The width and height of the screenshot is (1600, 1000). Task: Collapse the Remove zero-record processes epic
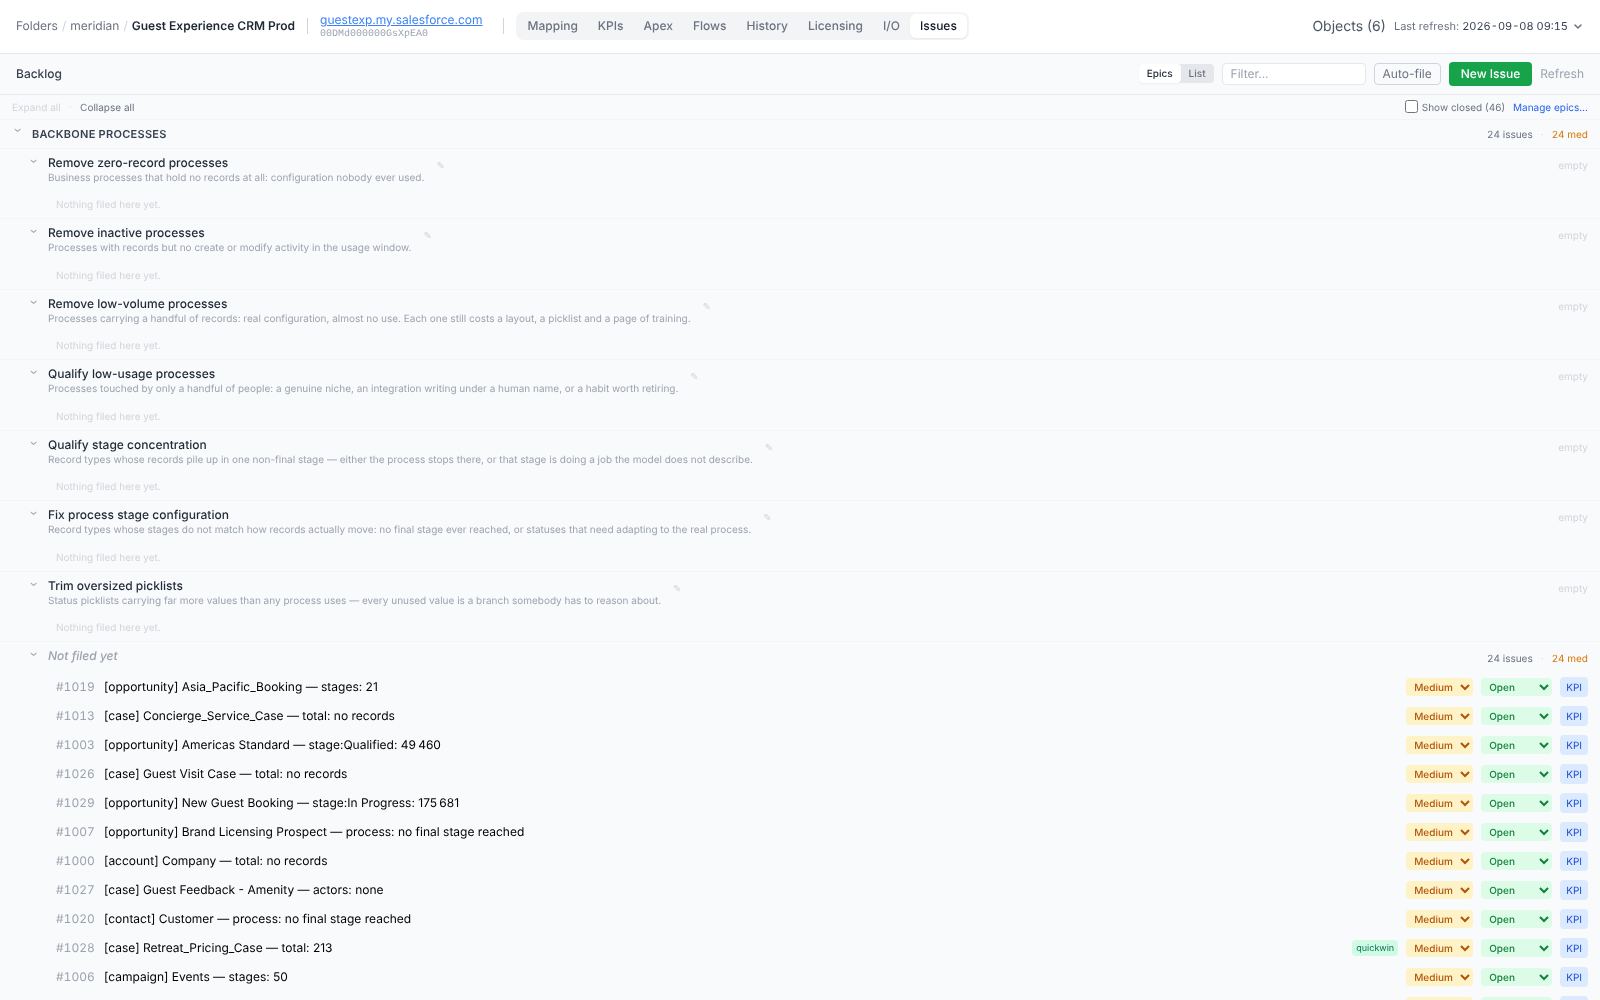tap(33, 161)
